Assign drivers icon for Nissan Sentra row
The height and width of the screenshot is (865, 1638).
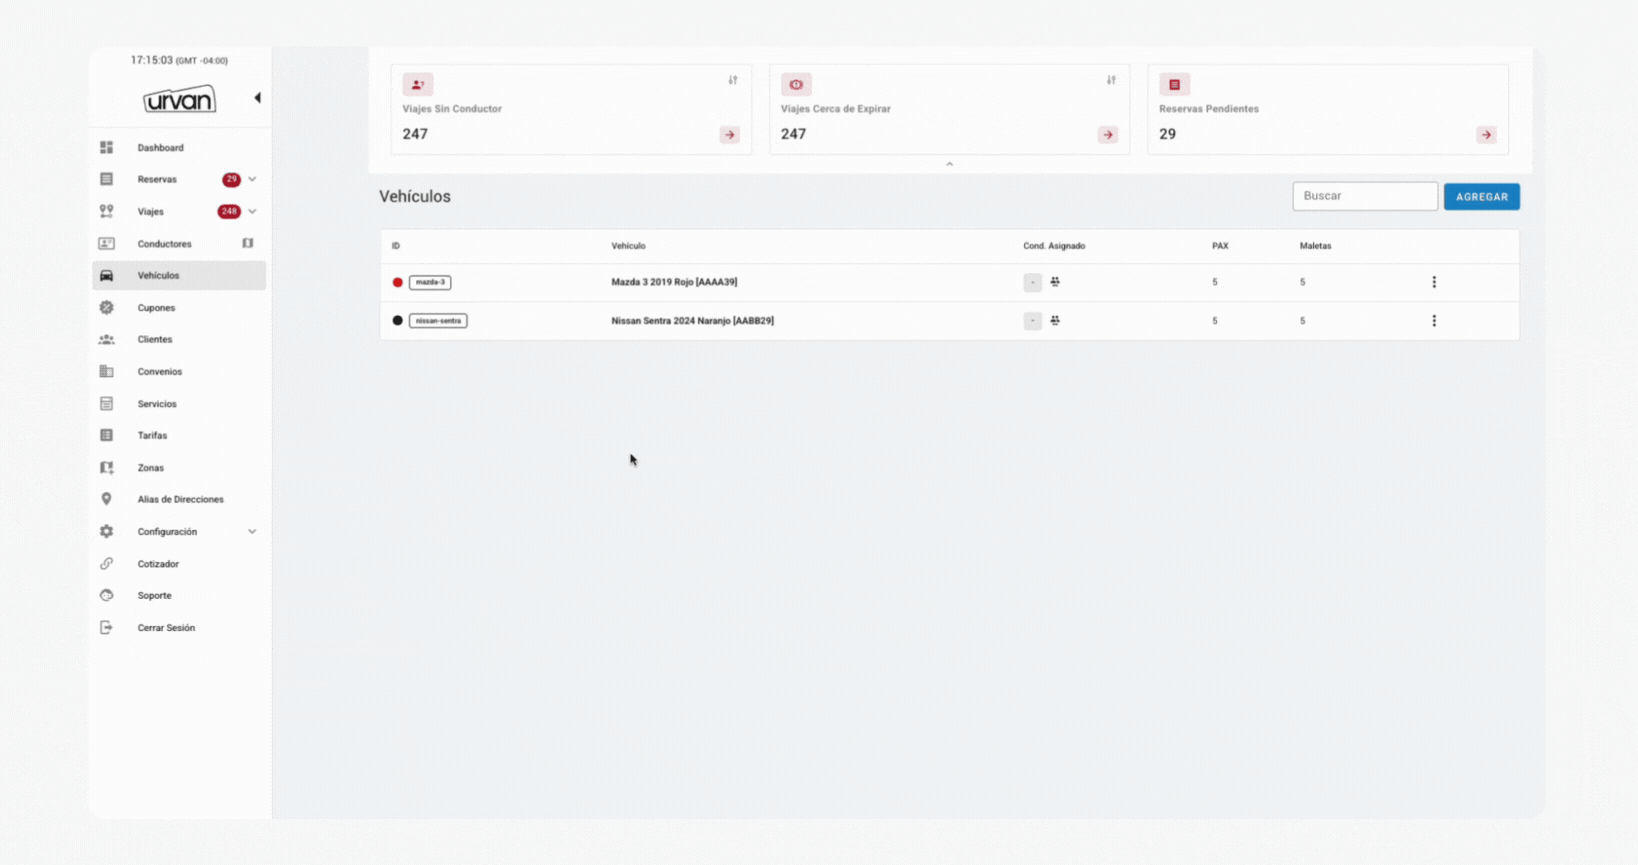pyautogui.click(x=1055, y=321)
